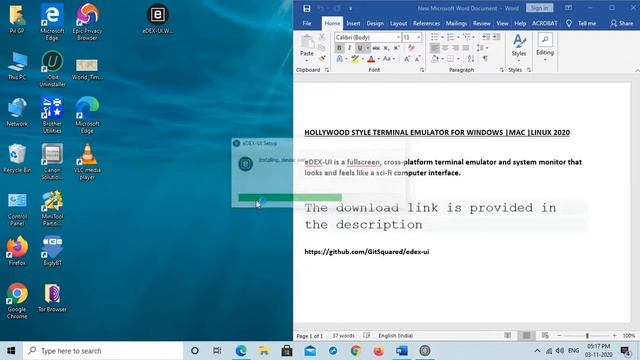The height and width of the screenshot is (360, 640).
Task: Expand the Numbering list dropdown arrow
Action: (x=458, y=37)
